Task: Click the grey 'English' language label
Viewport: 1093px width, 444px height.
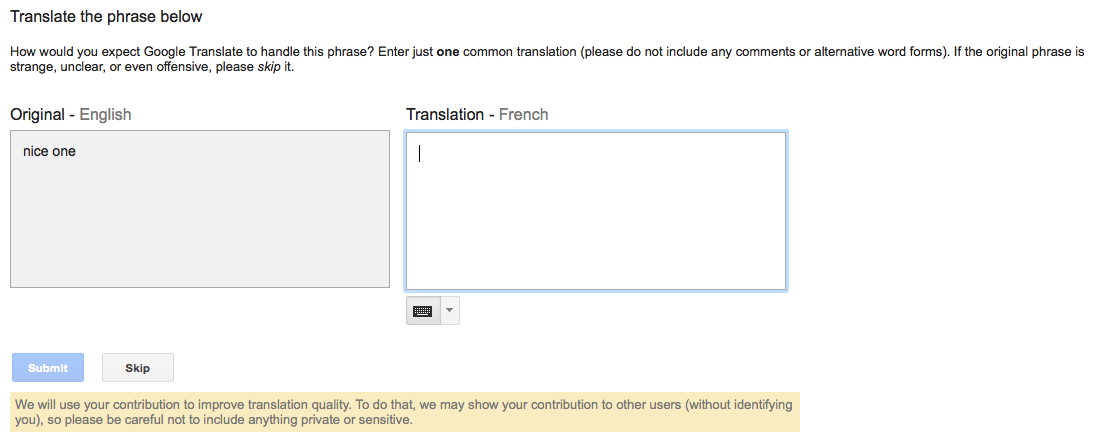Action: point(105,114)
